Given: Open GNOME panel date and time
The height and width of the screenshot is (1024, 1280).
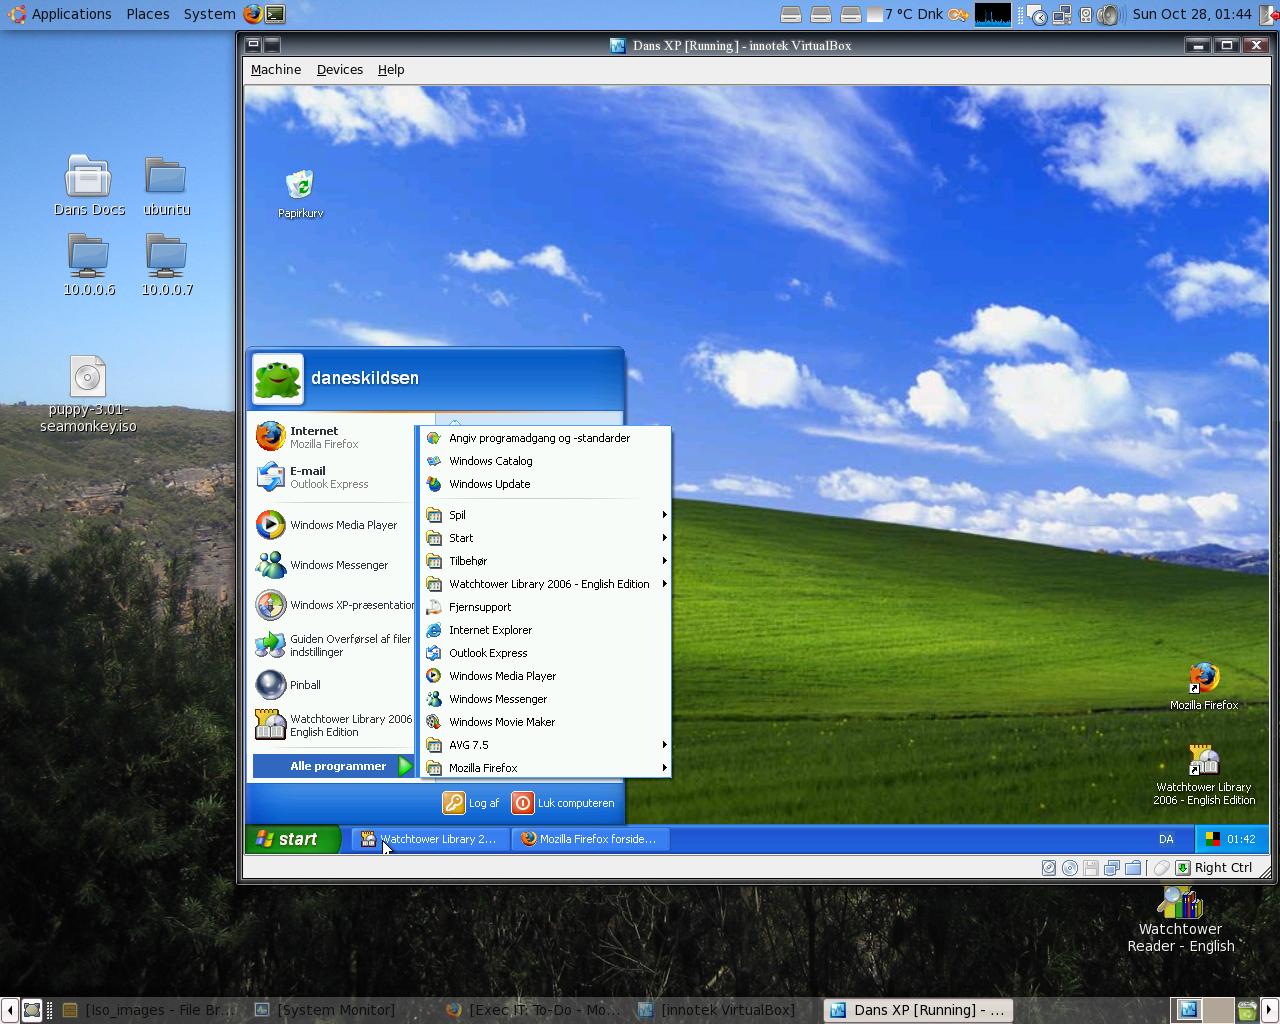Looking at the screenshot, I should 1192,14.
